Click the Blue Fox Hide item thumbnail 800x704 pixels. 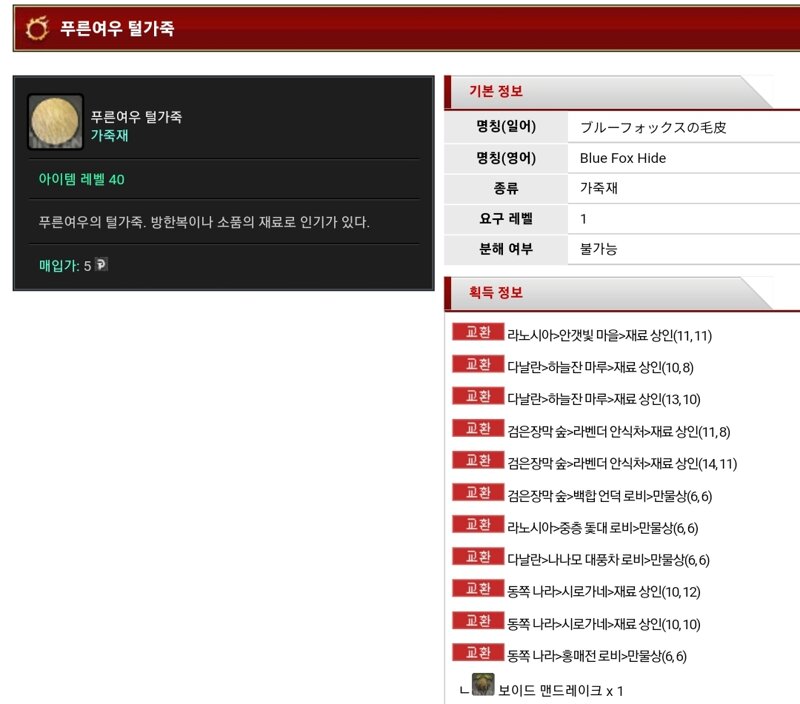click(55, 121)
